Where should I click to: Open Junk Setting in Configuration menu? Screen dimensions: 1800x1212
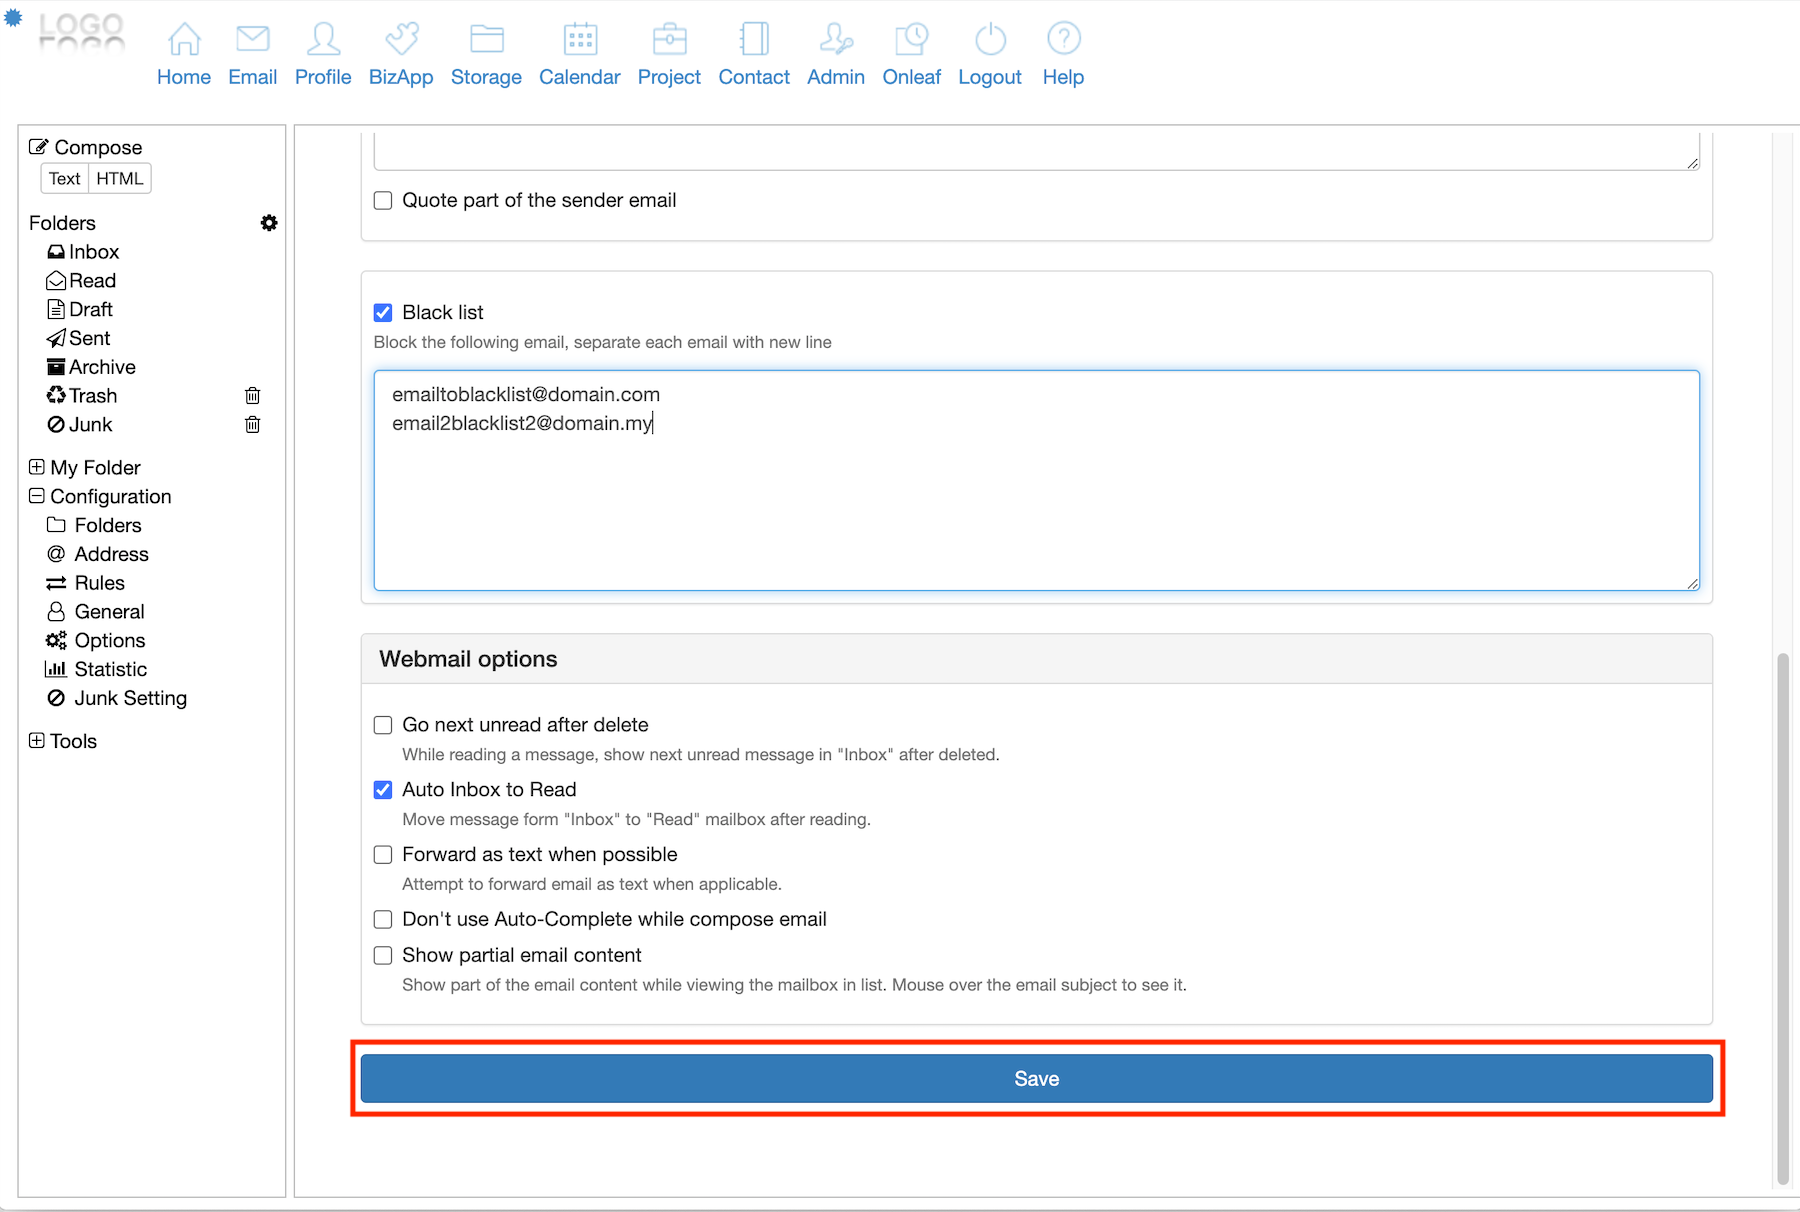(x=130, y=698)
